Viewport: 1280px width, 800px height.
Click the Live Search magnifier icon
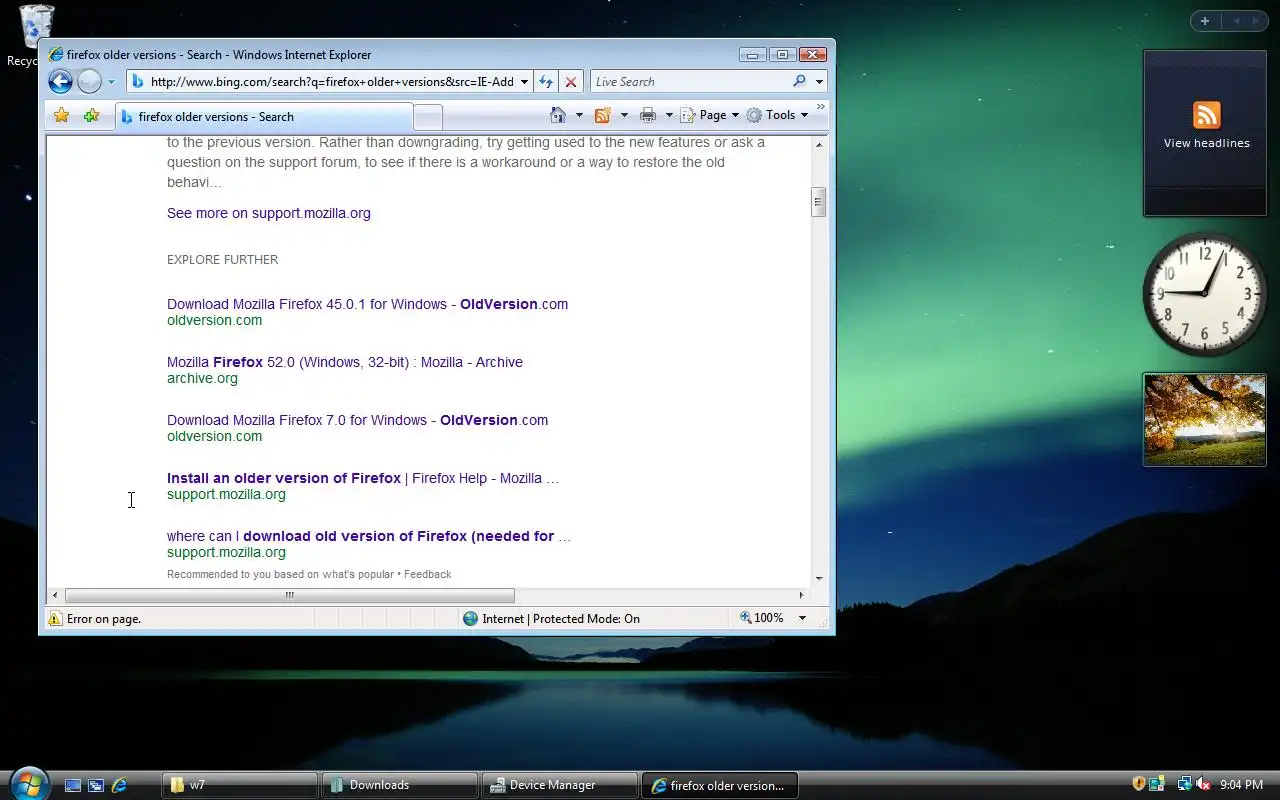[799, 82]
